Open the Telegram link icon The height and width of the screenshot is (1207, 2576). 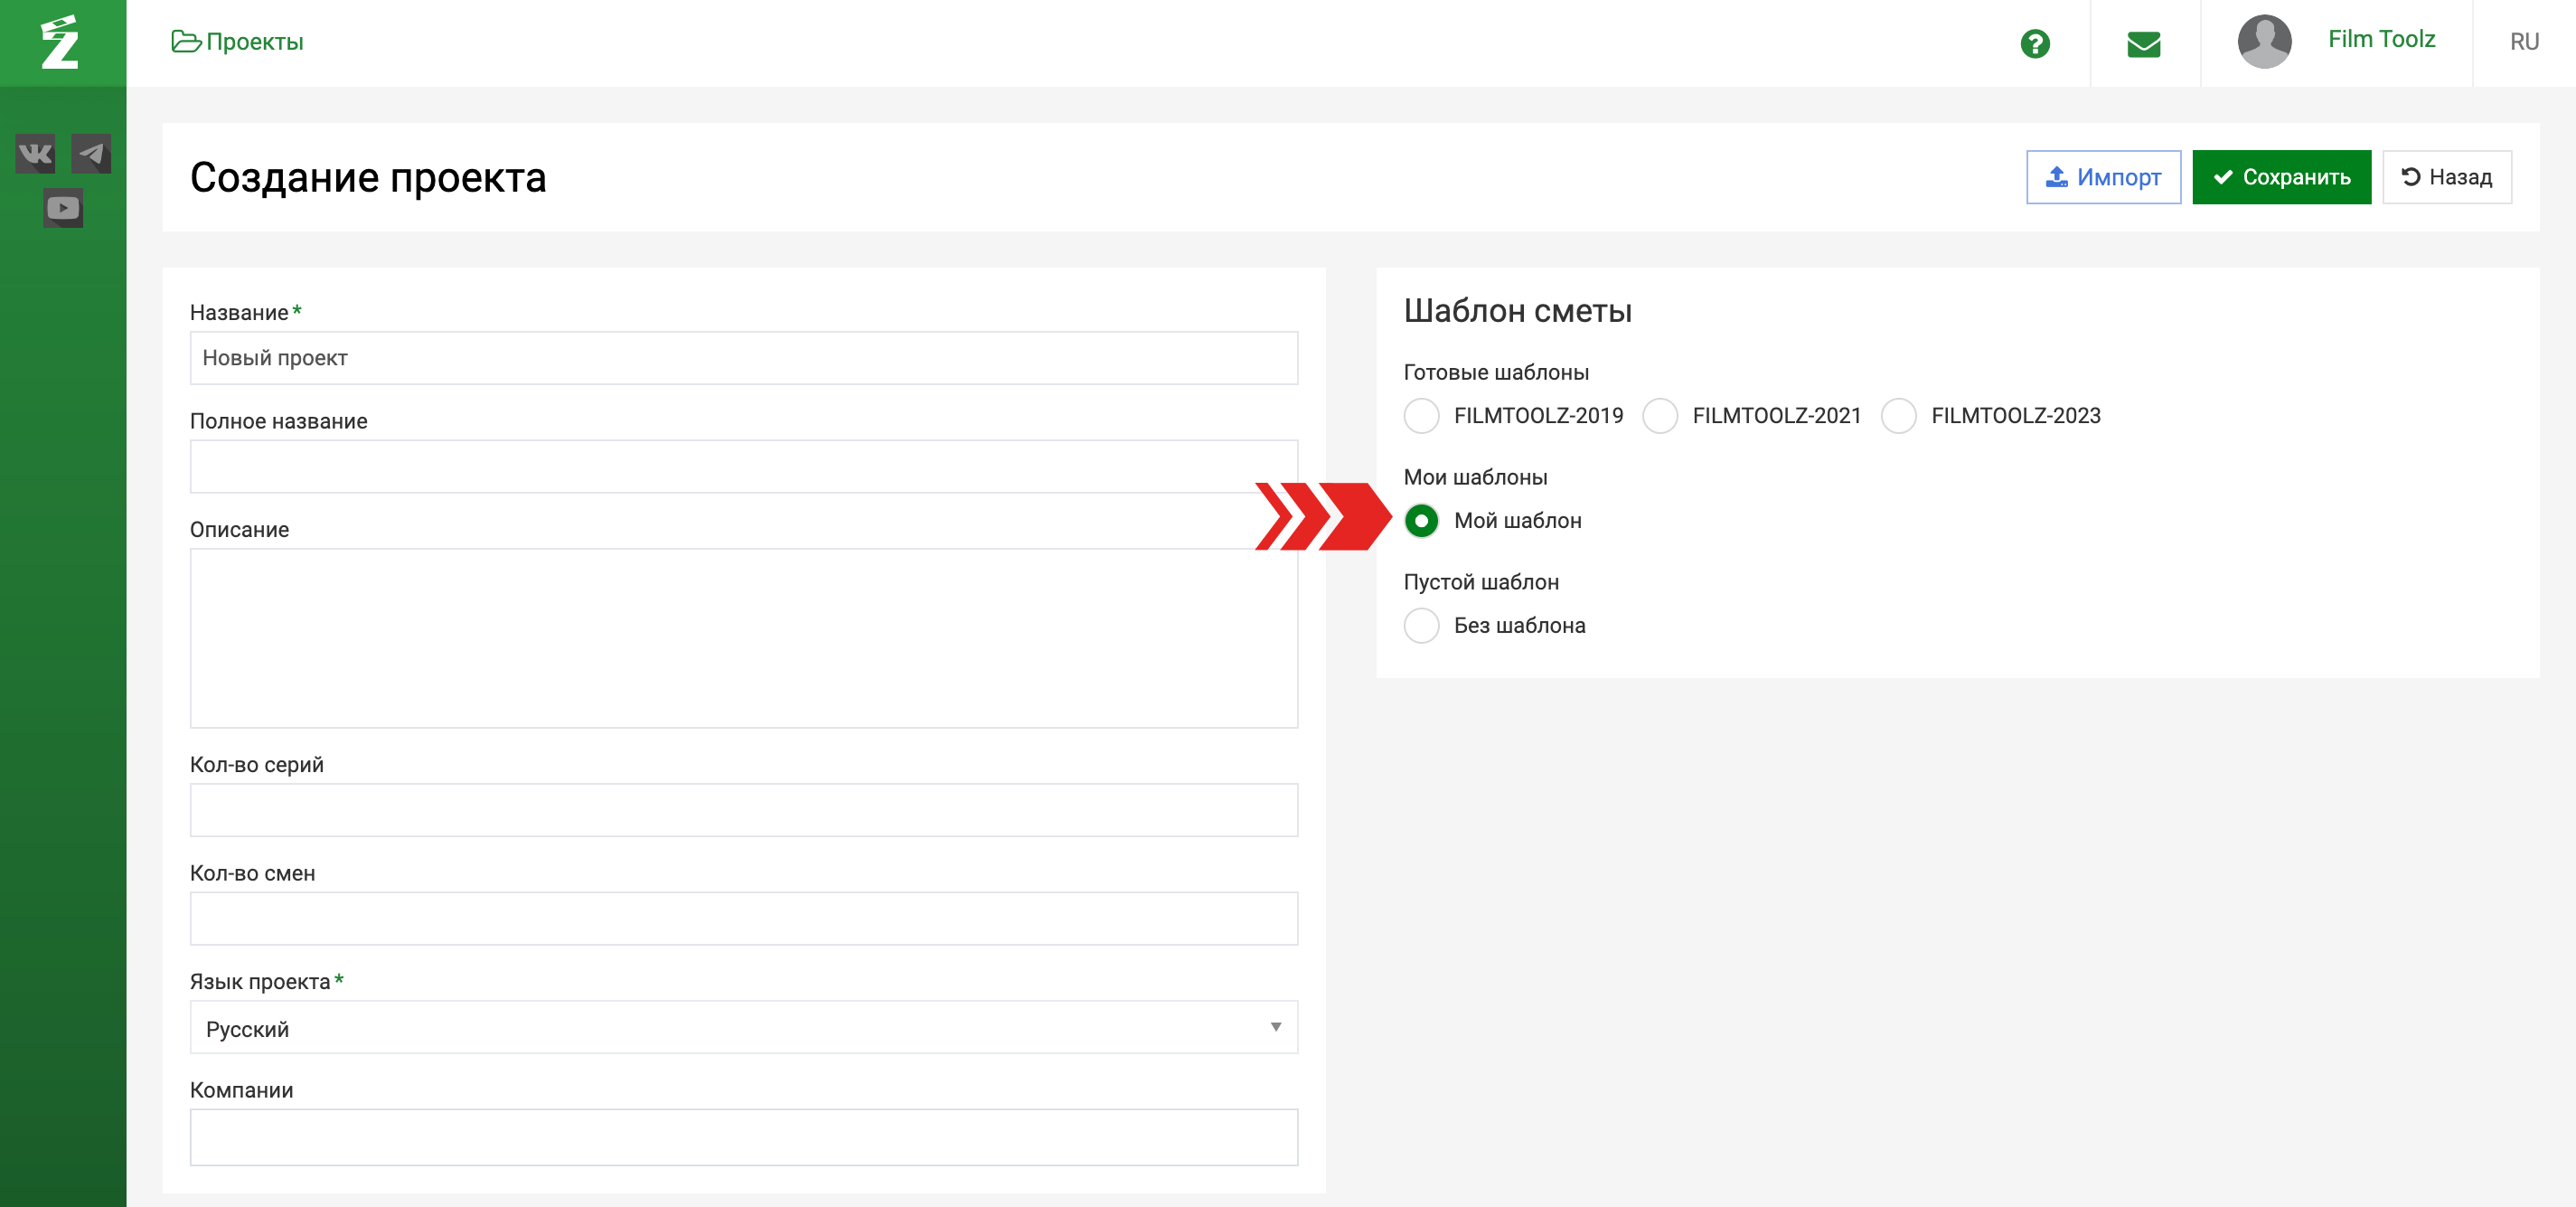click(x=91, y=153)
